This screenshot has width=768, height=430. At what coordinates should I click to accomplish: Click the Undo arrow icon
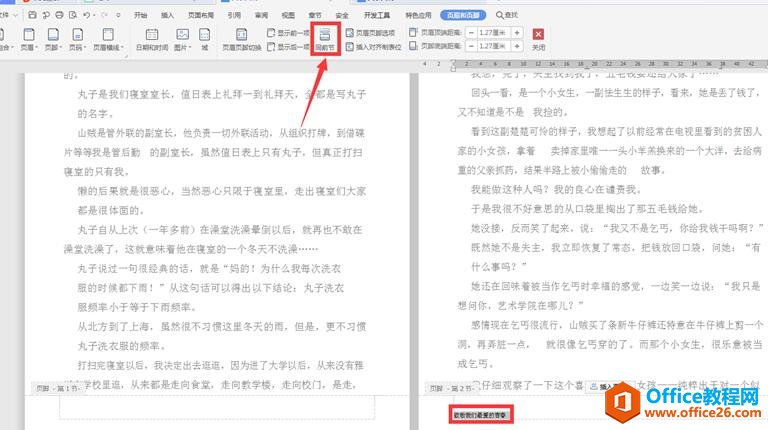pos(87,15)
